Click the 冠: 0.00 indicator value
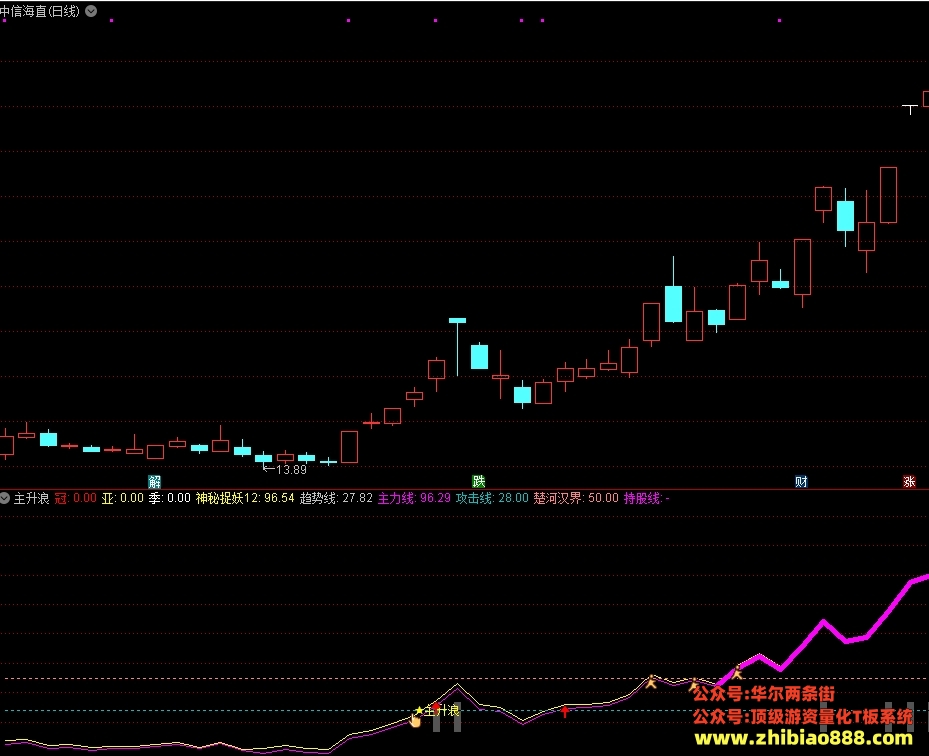The image size is (929, 756). coord(75,498)
